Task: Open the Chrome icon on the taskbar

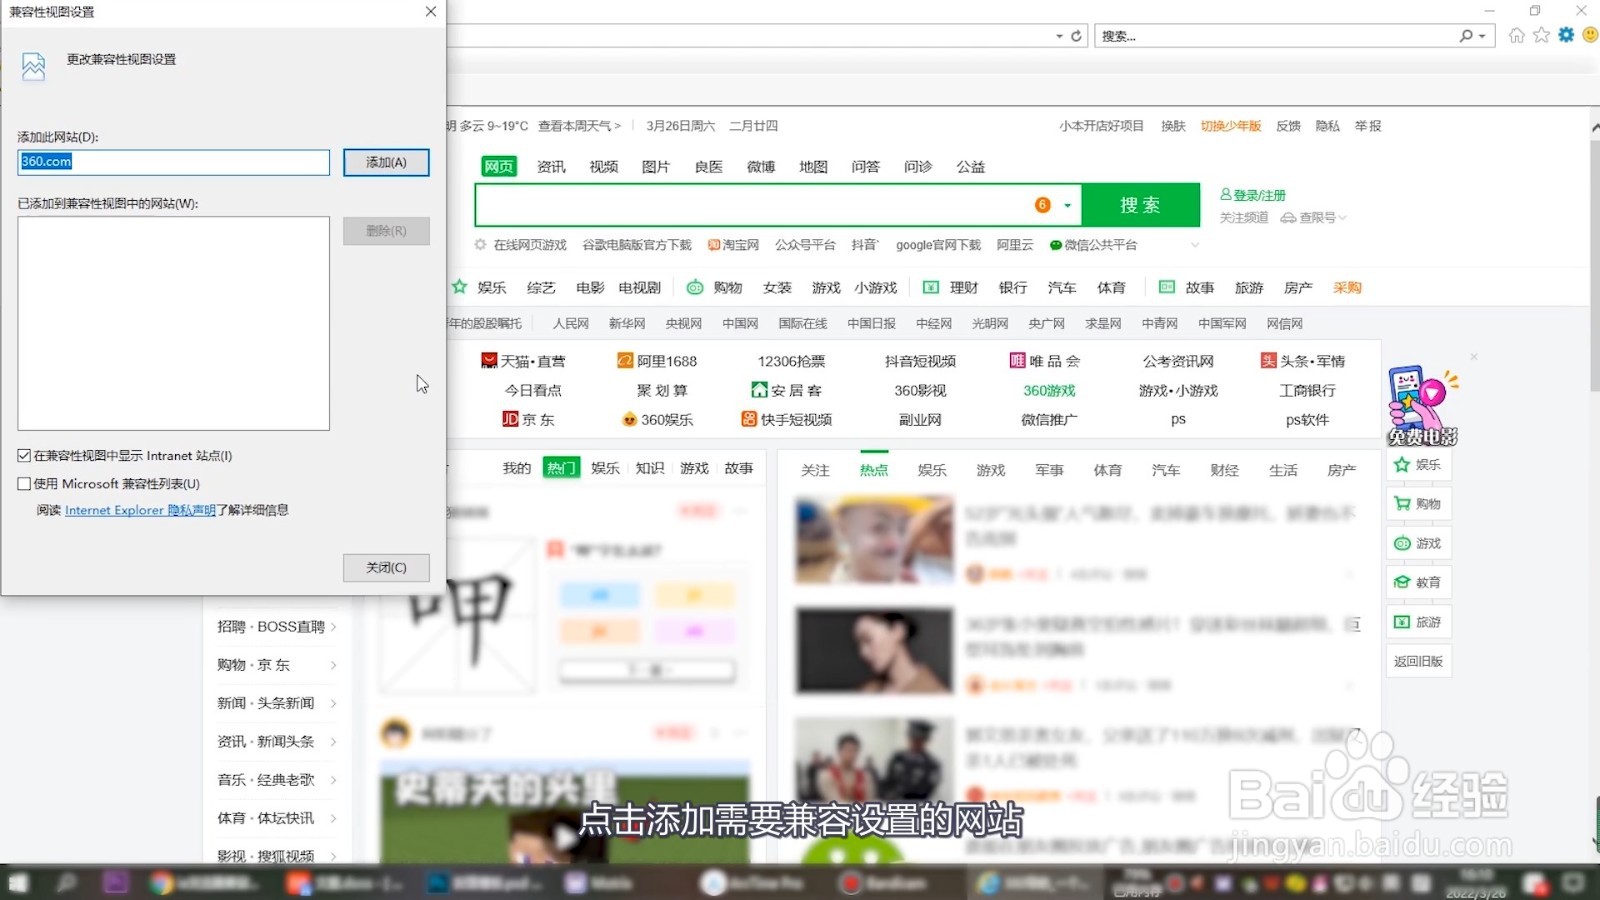Action: [160, 883]
